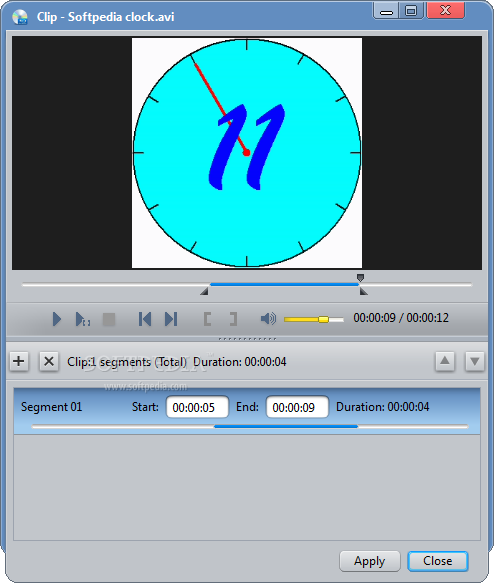Edit the End time field 00:00:09
Image resolution: width=494 pixels, height=583 pixels.
(297, 407)
